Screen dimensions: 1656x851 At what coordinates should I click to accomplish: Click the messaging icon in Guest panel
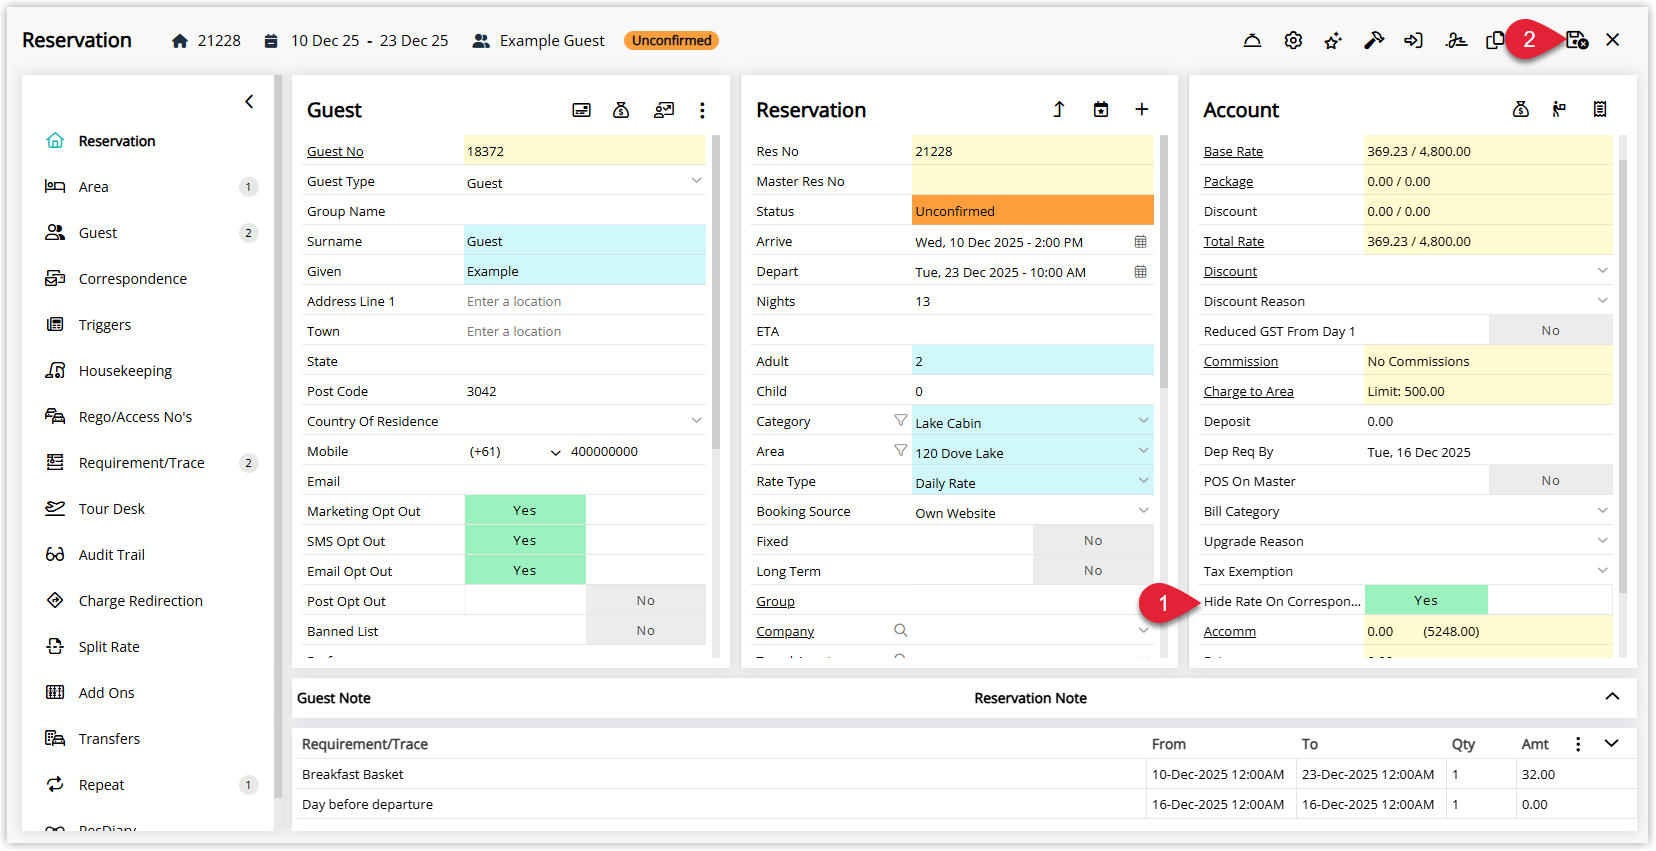(x=664, y=110)
